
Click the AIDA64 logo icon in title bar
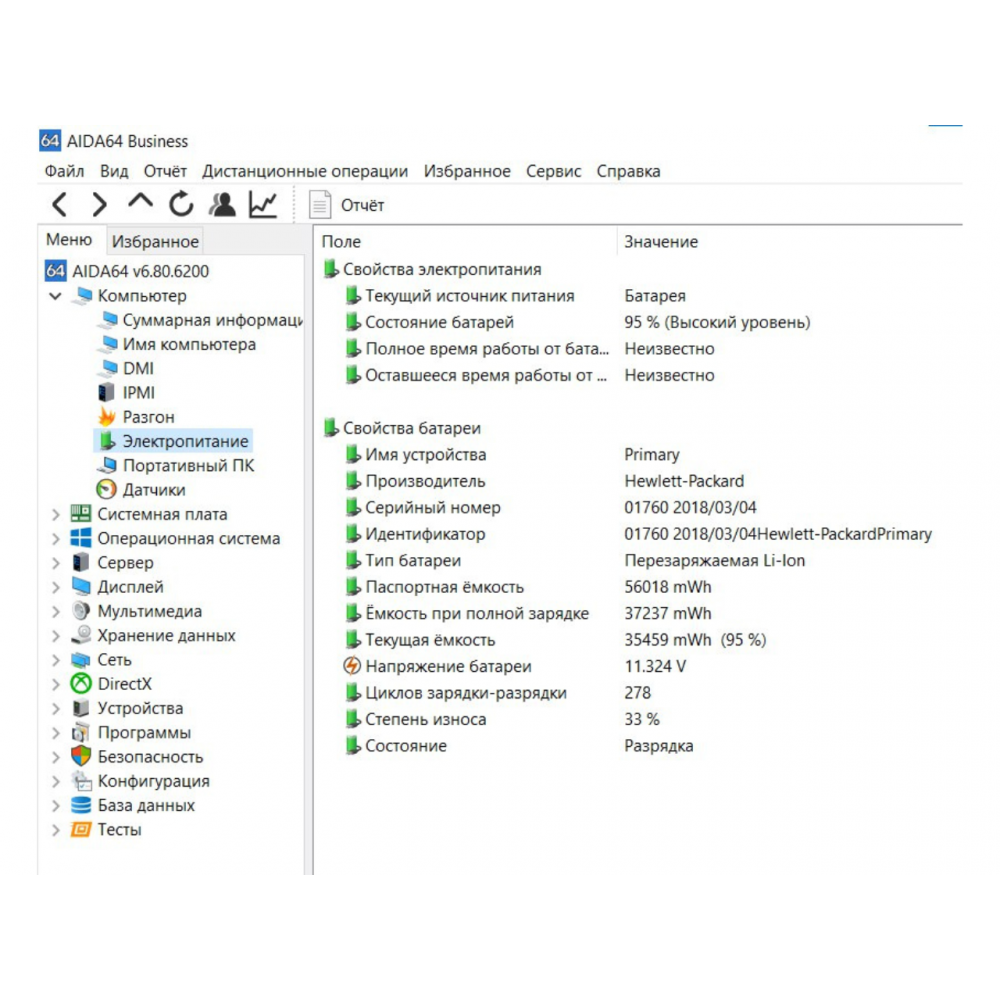50,140
